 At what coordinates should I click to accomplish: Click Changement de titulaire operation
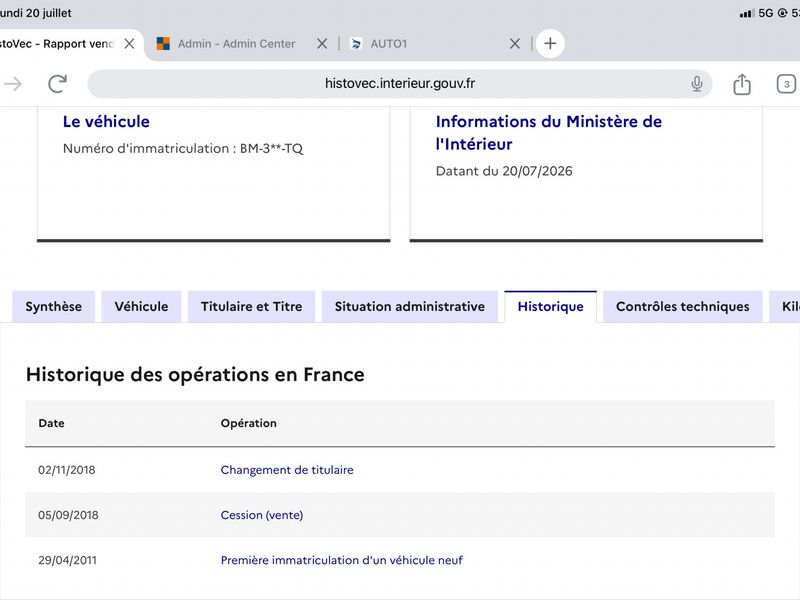point(287,470)
